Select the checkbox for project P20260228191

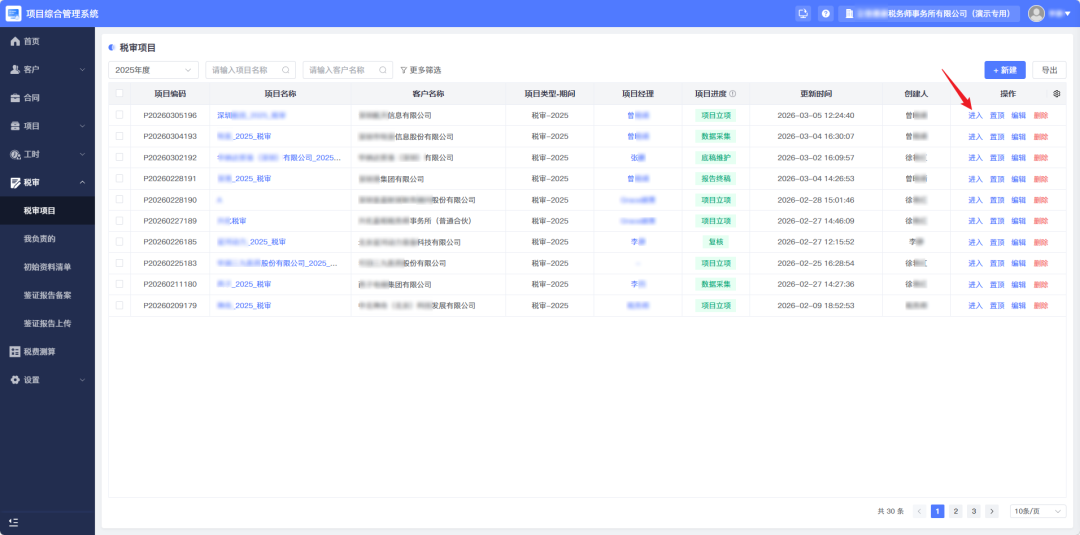pyautogui.click(x=120, y=178)
